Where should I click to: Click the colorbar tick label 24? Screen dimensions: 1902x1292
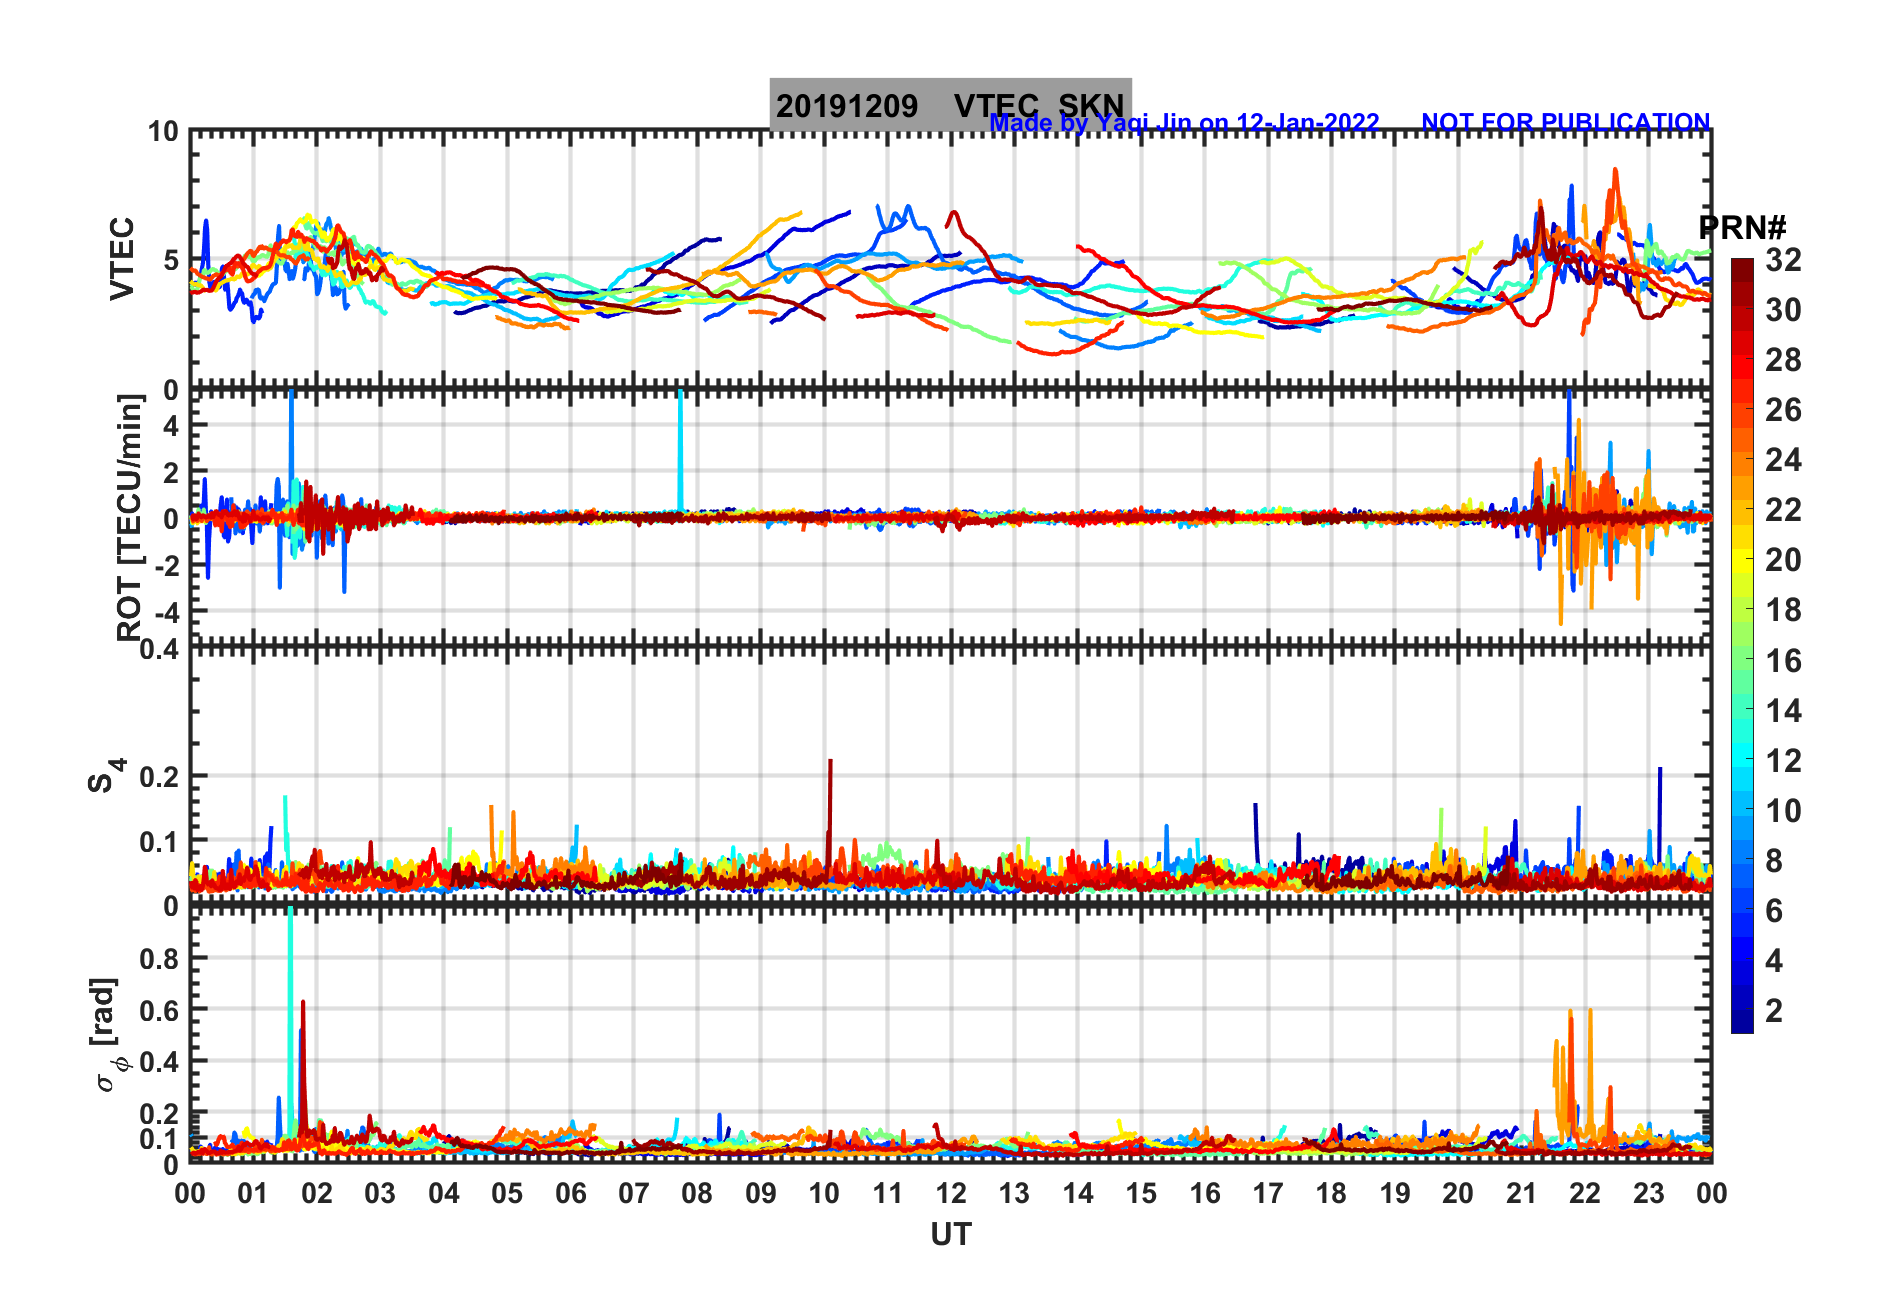point(1783,460)
